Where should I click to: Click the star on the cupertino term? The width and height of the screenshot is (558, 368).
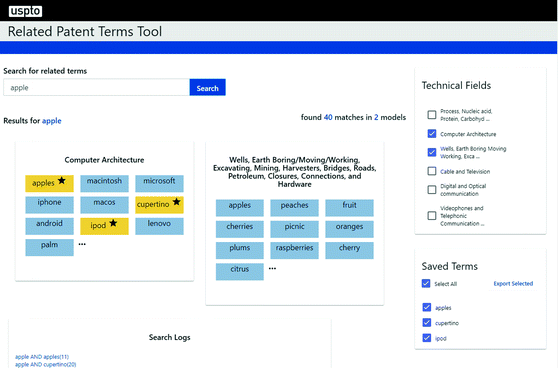pyautogui.click(x=177, y=202)
